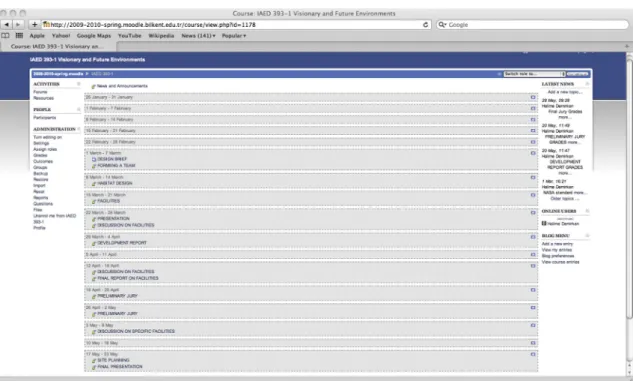Show only week 1 March - 7 March
This screenshot has height=381, width=633.
click(533, 153)
